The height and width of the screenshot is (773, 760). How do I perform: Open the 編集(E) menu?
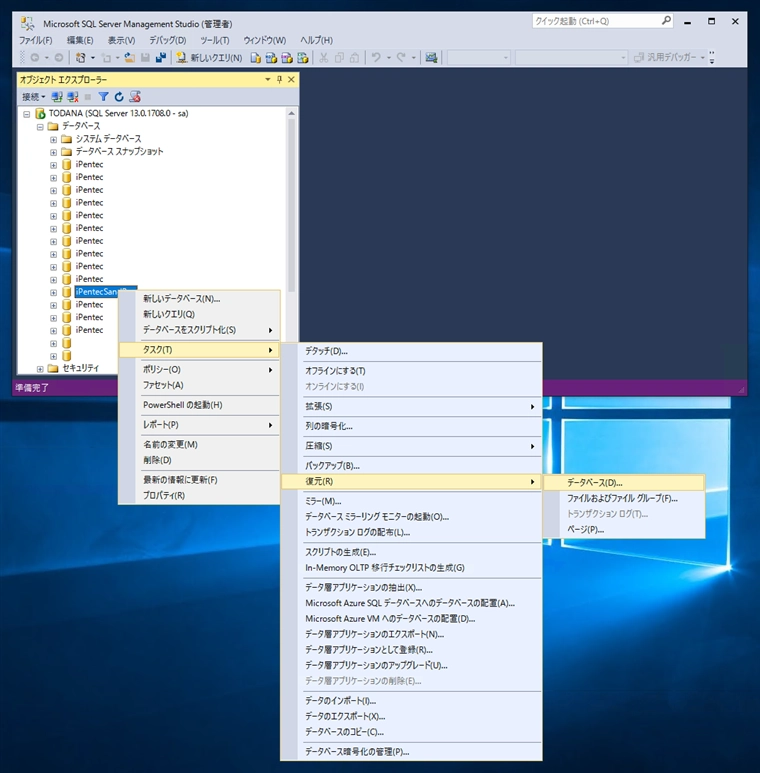point(80,40)
